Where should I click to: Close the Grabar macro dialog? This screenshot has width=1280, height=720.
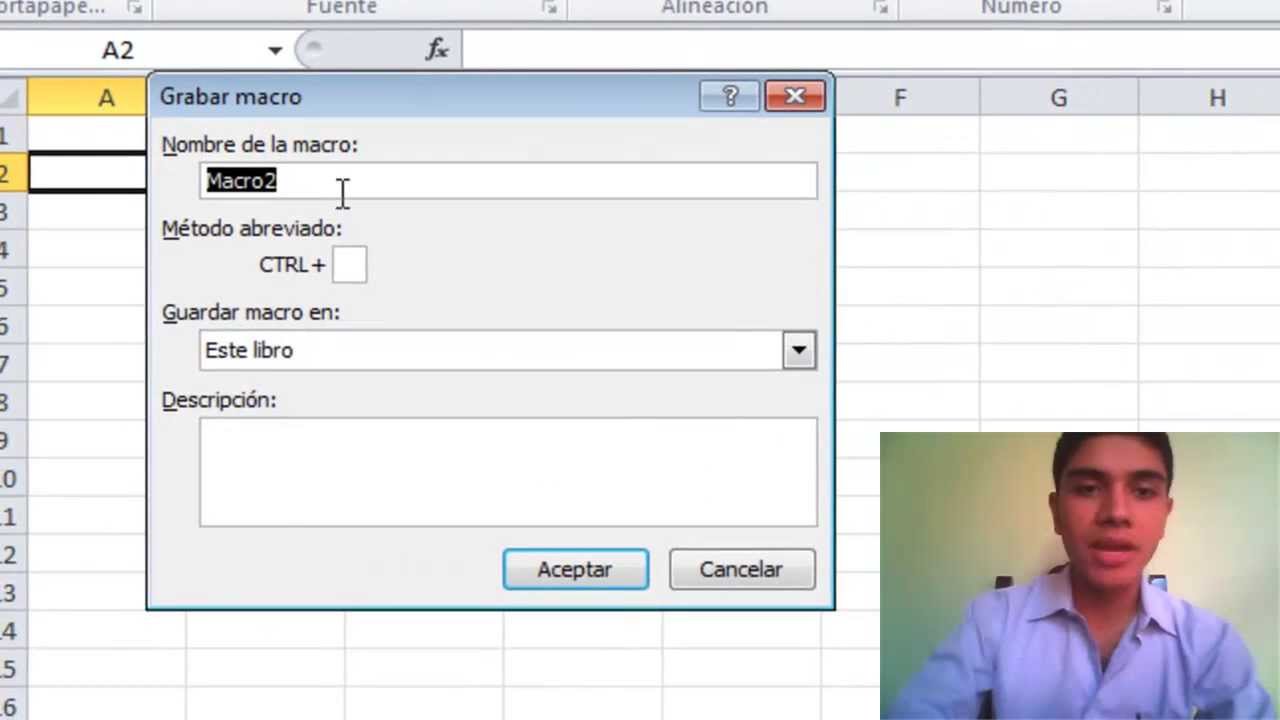pos(795,96)
